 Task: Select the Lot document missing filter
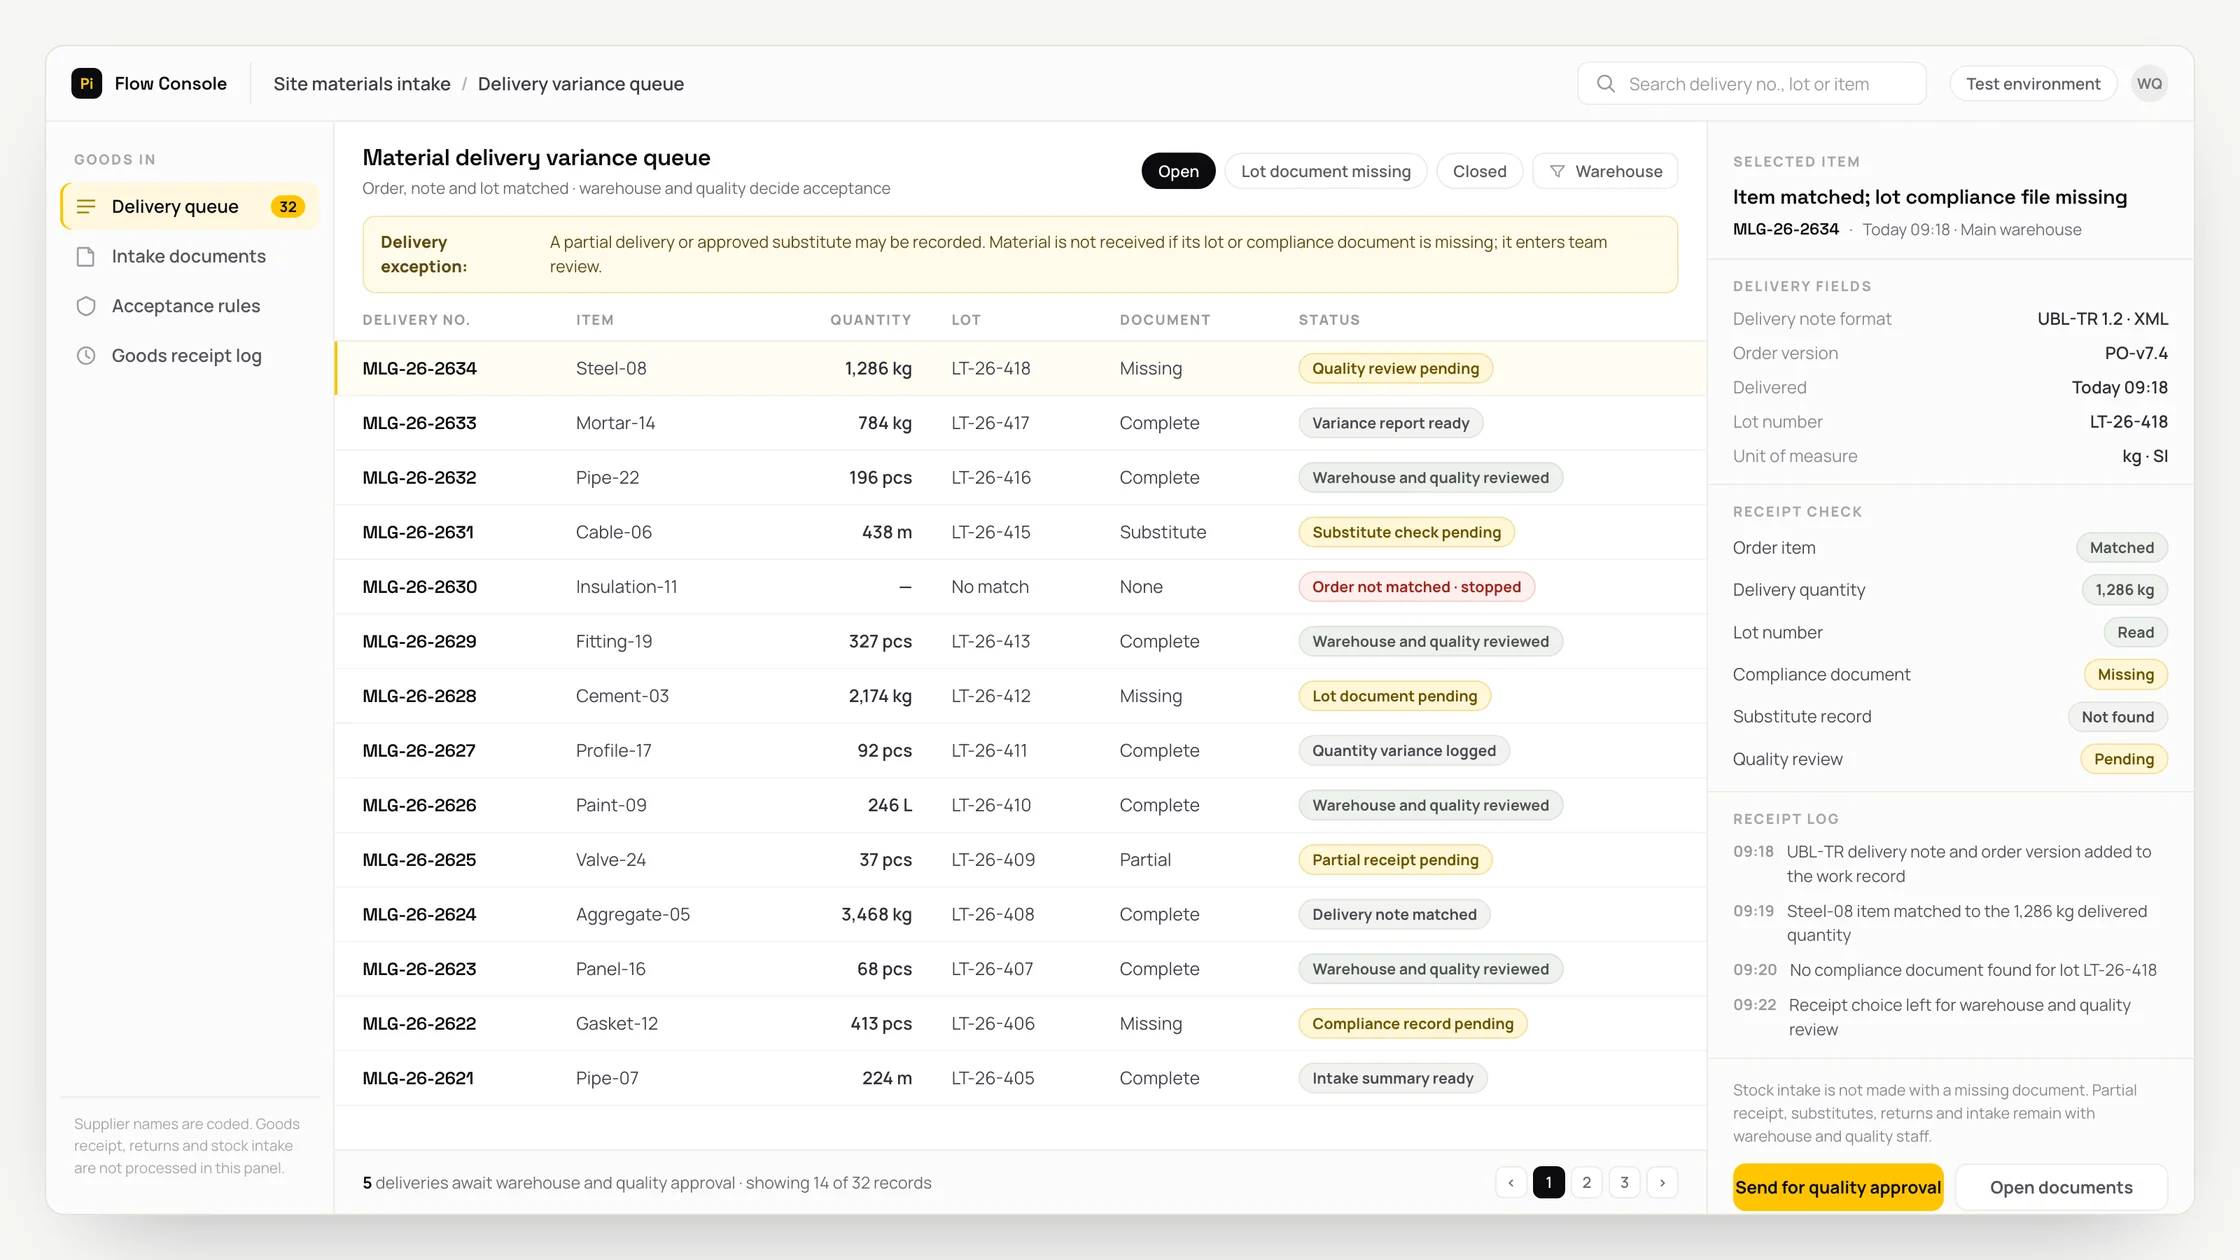coord(1326,172)
